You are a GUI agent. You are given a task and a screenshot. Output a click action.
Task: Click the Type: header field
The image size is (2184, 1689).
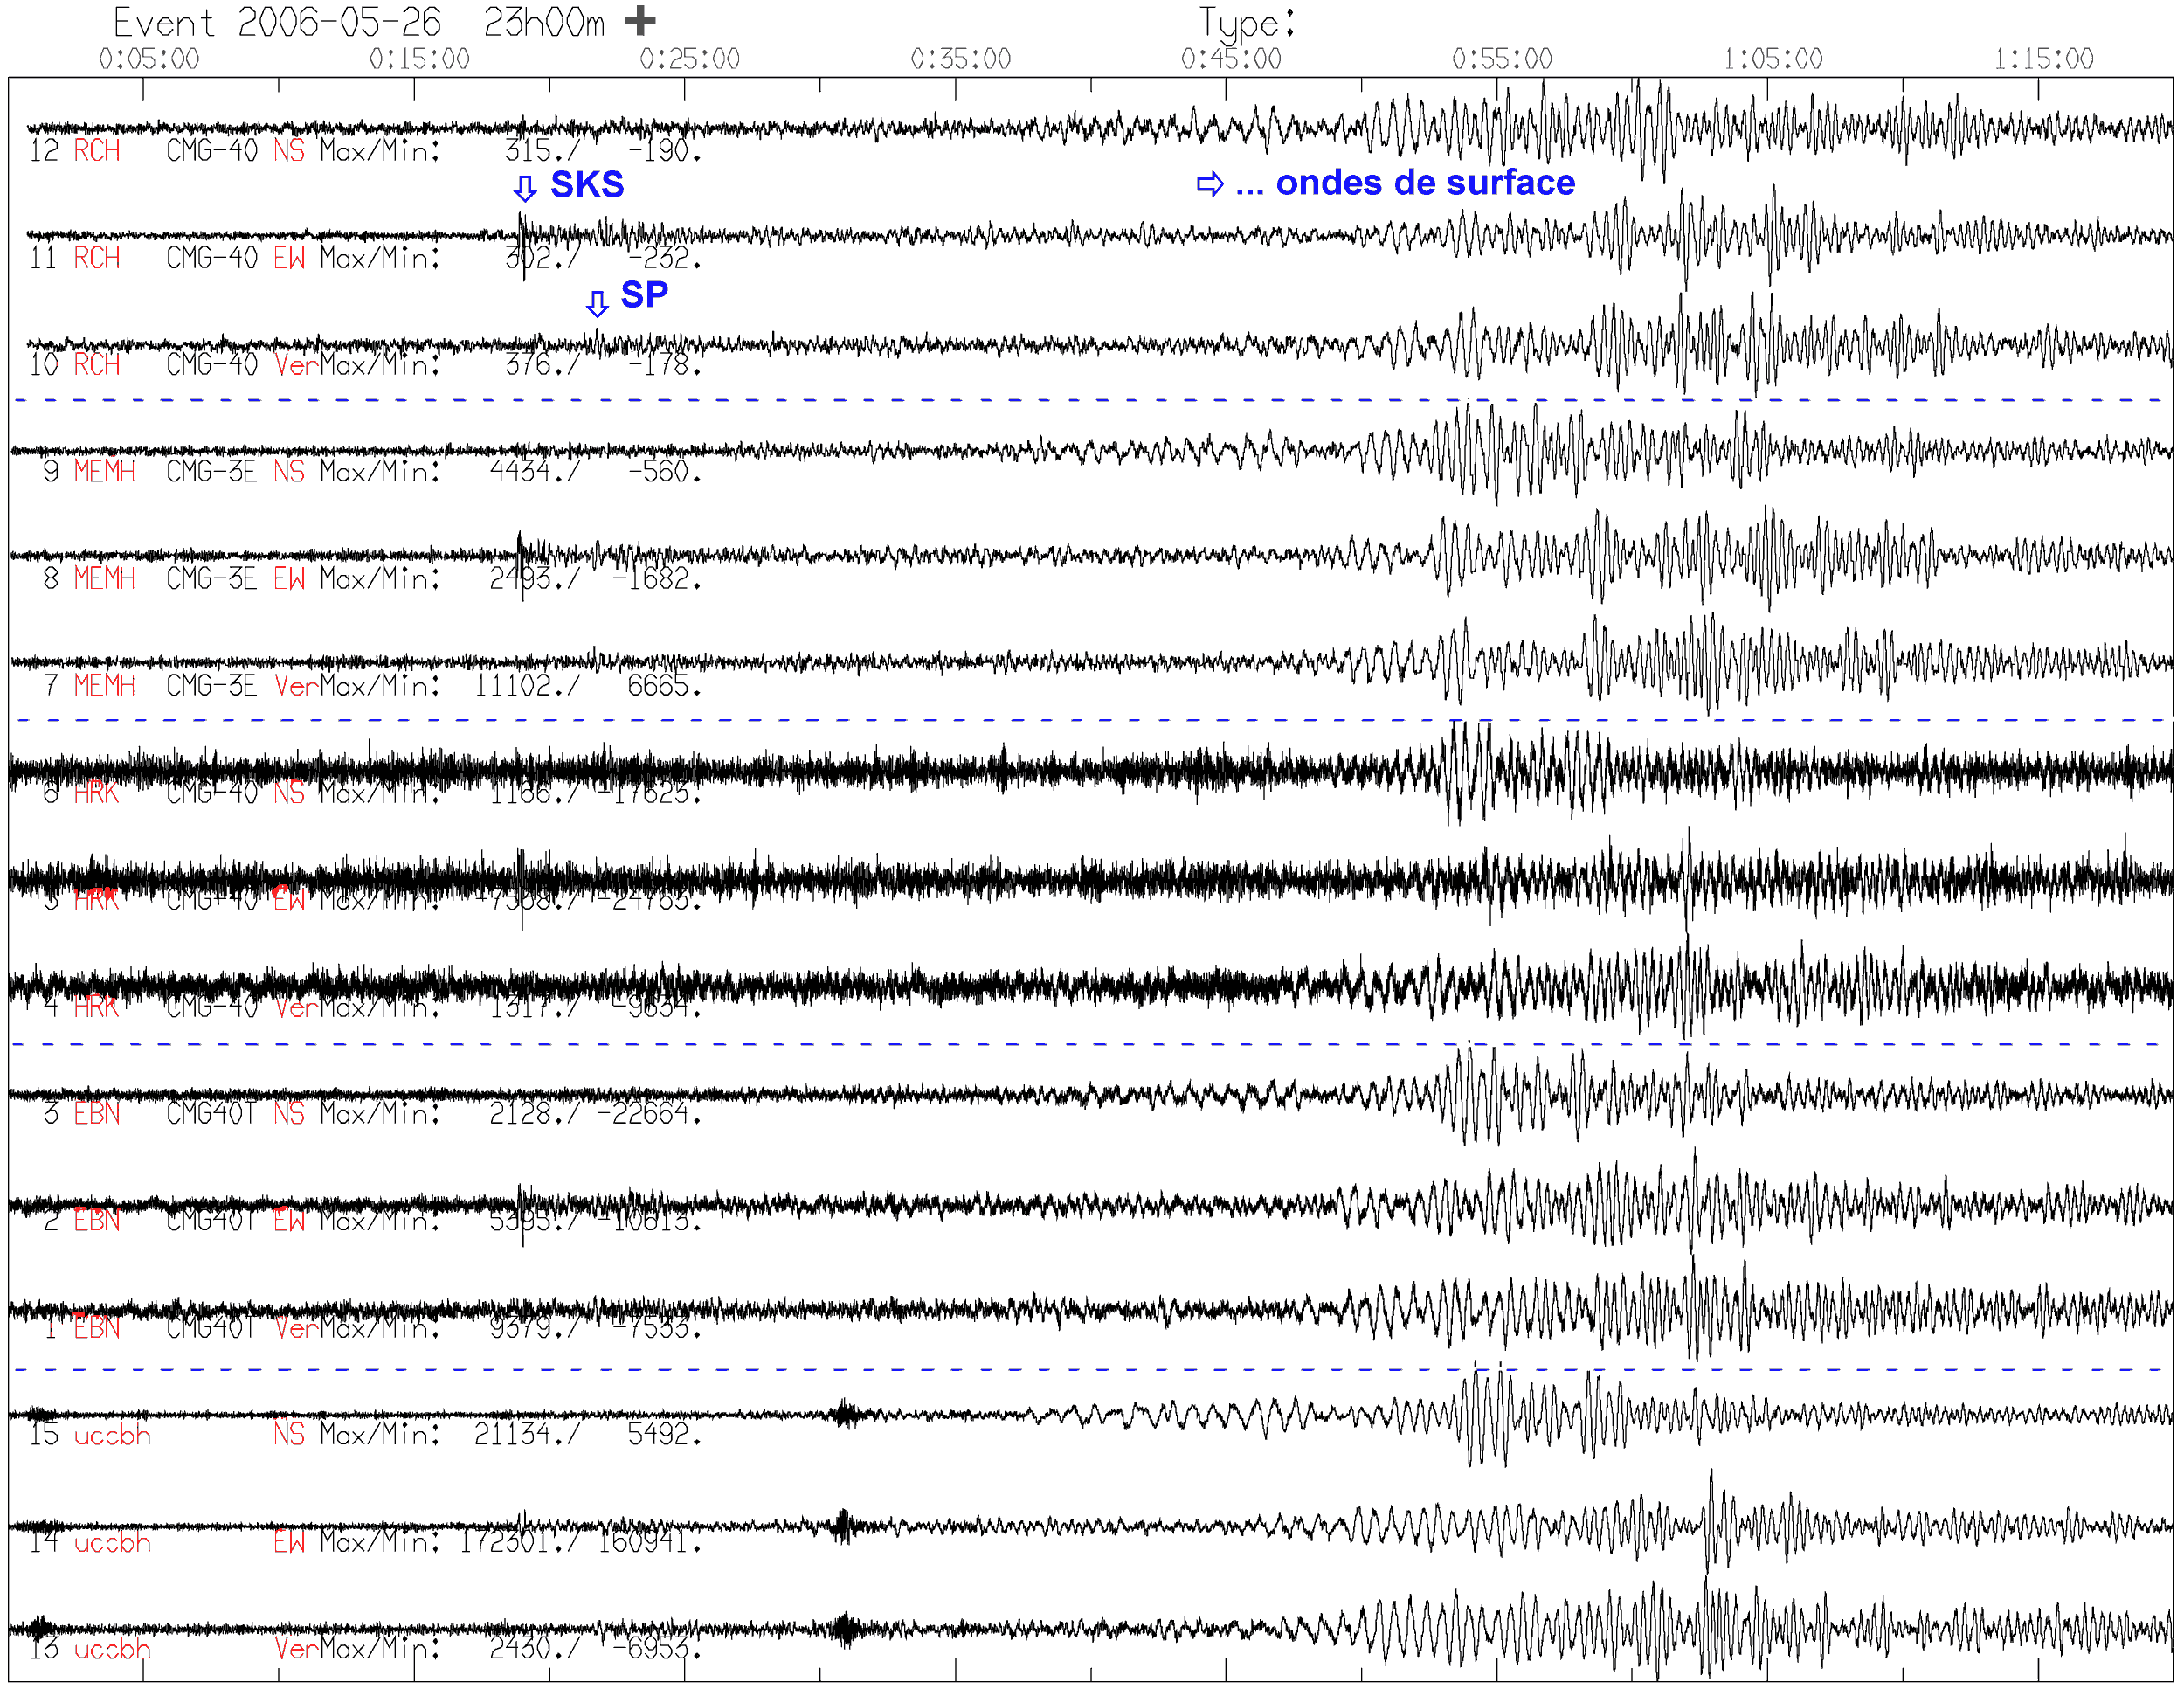(x=1247, y=23)
